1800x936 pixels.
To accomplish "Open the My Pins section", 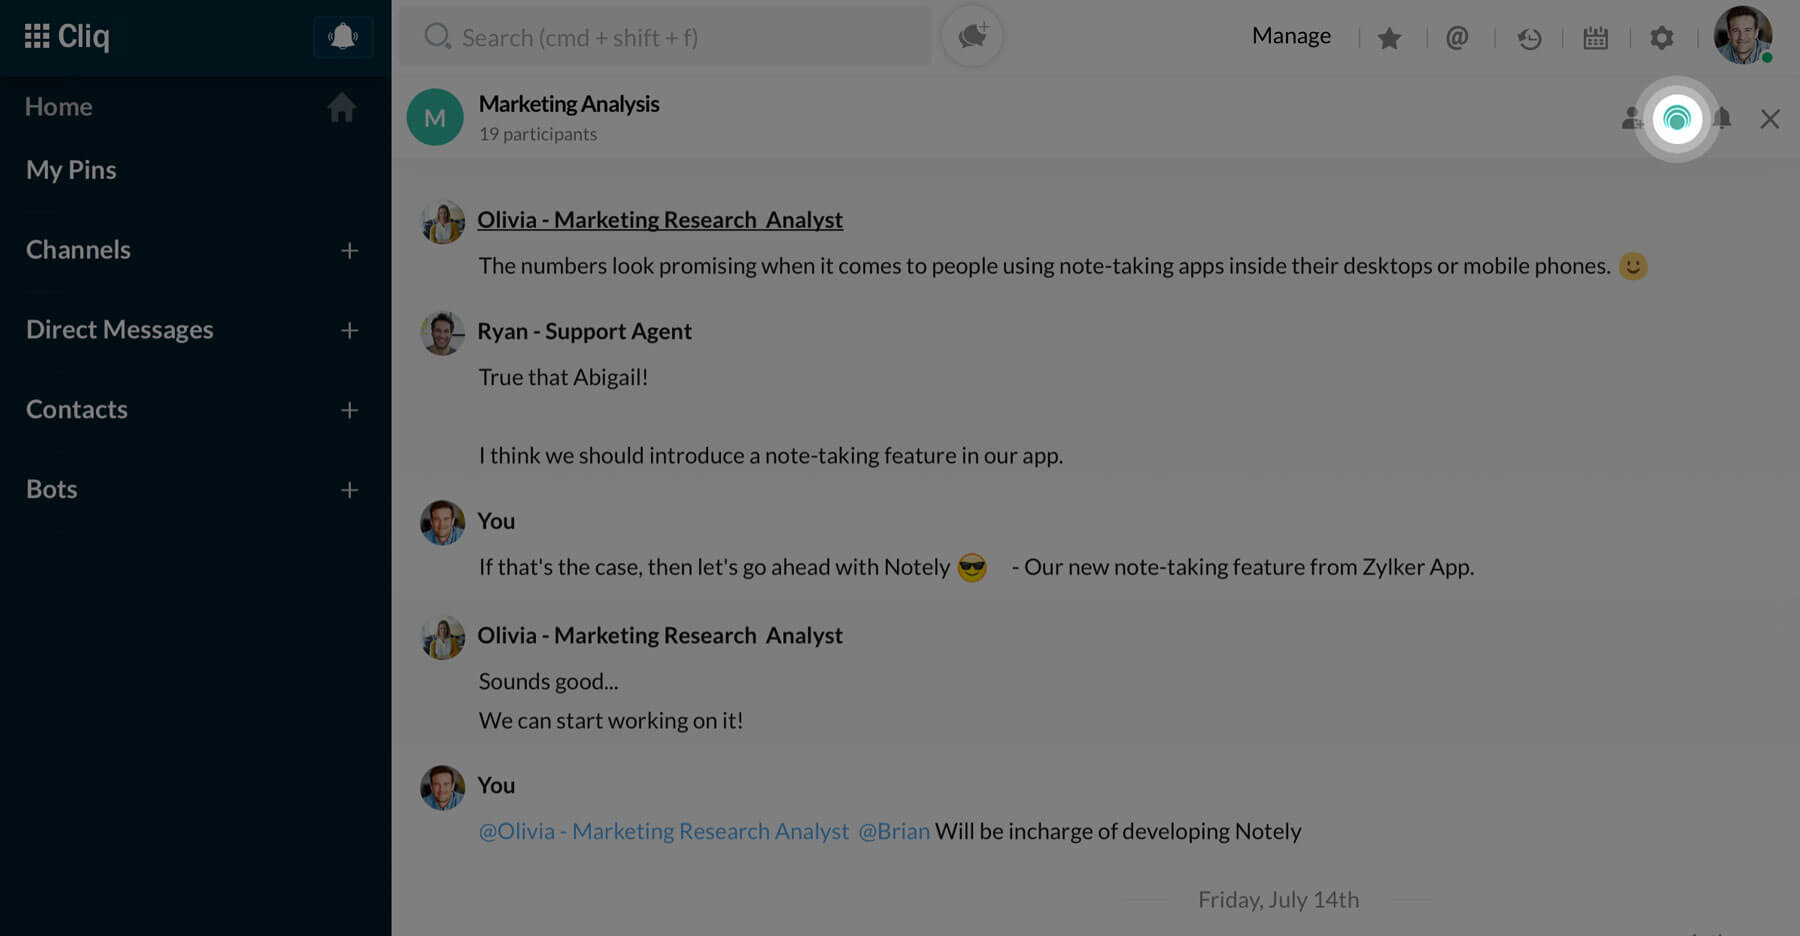I will tap(71, 170).
